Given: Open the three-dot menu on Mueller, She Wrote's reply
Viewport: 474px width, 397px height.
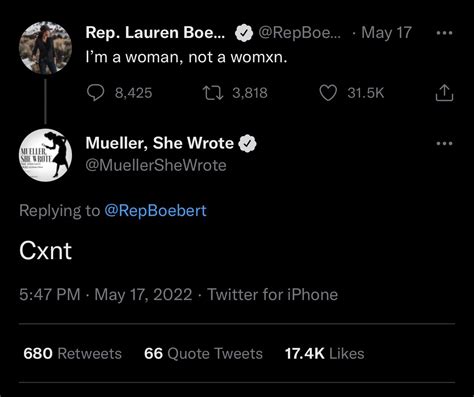Looking at the screenshot, I should (x=445, y=144).
